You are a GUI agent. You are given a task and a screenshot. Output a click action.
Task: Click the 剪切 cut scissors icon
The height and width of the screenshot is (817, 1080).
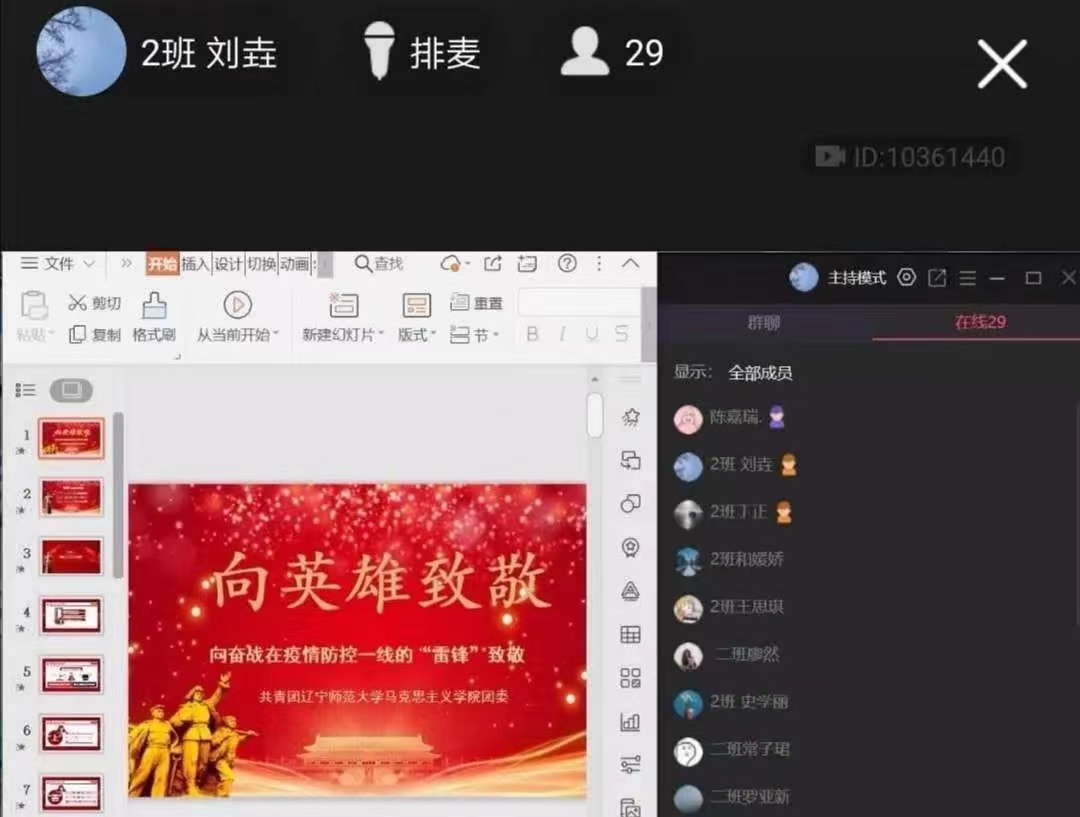78,303
